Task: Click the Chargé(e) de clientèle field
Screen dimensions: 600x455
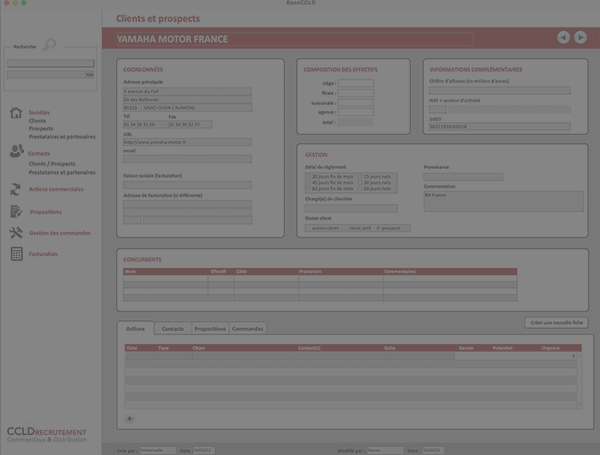Action: click(x=351, y=208)
